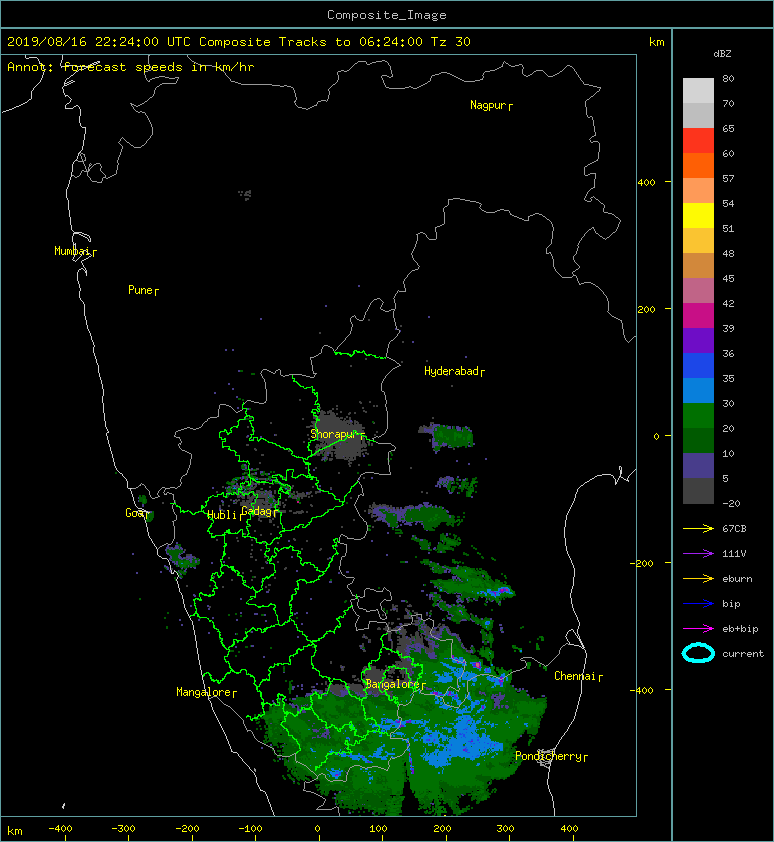774x842 pixels.
Task: Select the Bangalore city label
Action: [395, 684]
